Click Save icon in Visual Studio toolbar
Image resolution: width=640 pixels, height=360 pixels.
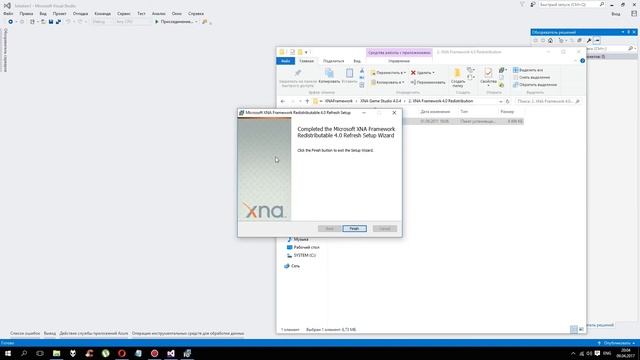[x=51, y=22]
